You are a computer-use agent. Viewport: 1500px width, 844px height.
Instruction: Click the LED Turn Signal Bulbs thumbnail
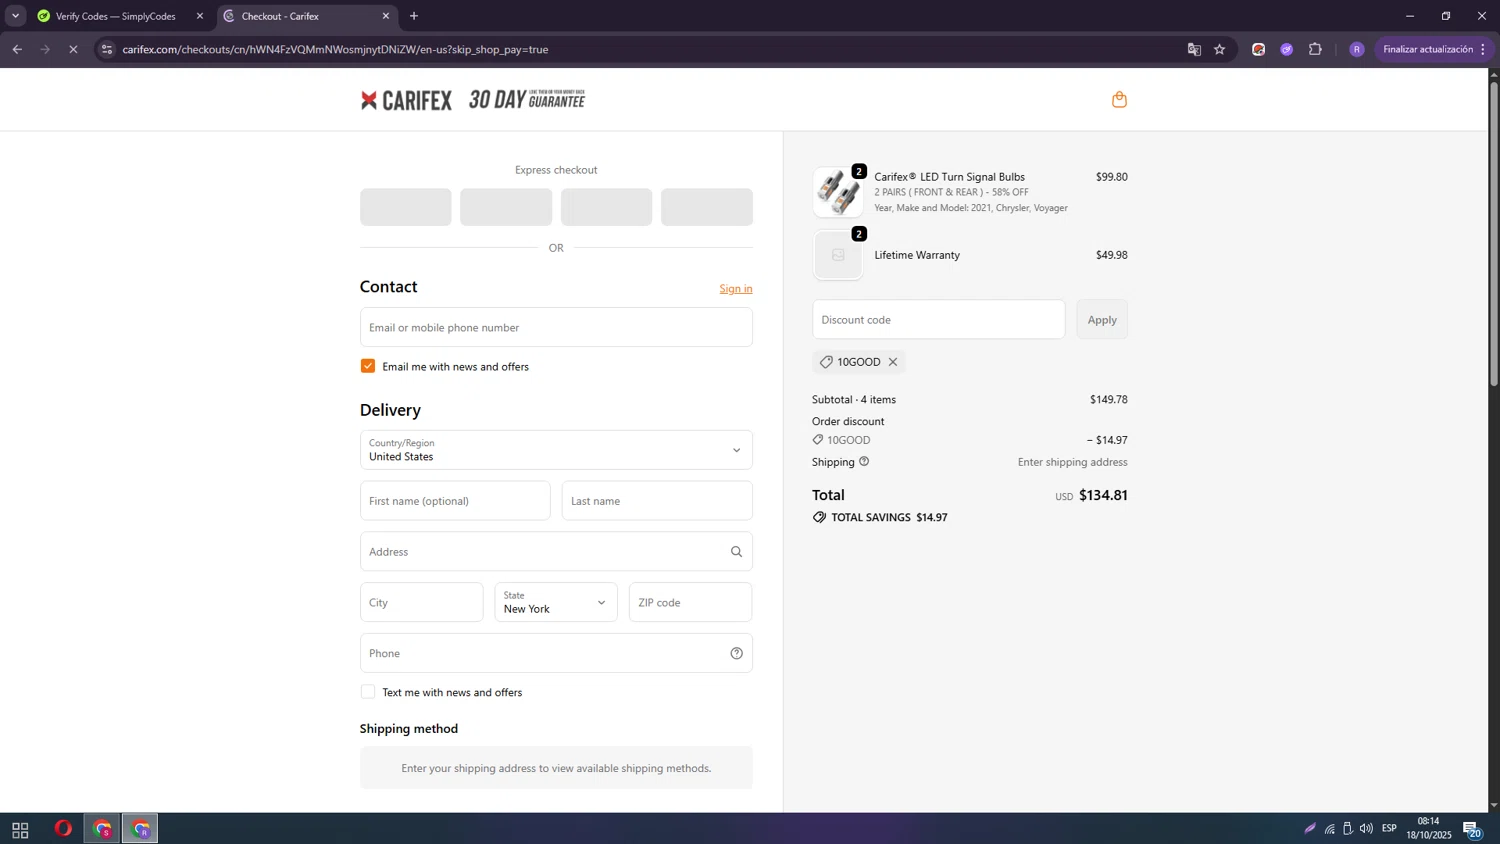pos(838,192)
